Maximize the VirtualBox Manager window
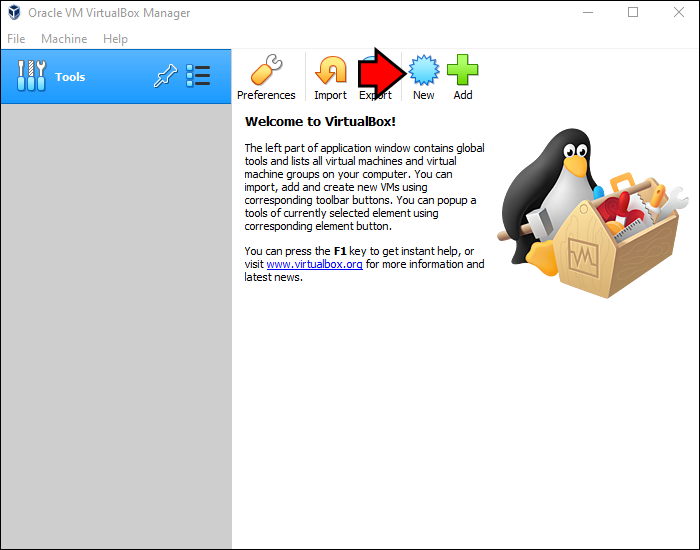Viewport: 700px width, 550px height. click(x=632, y=13)
